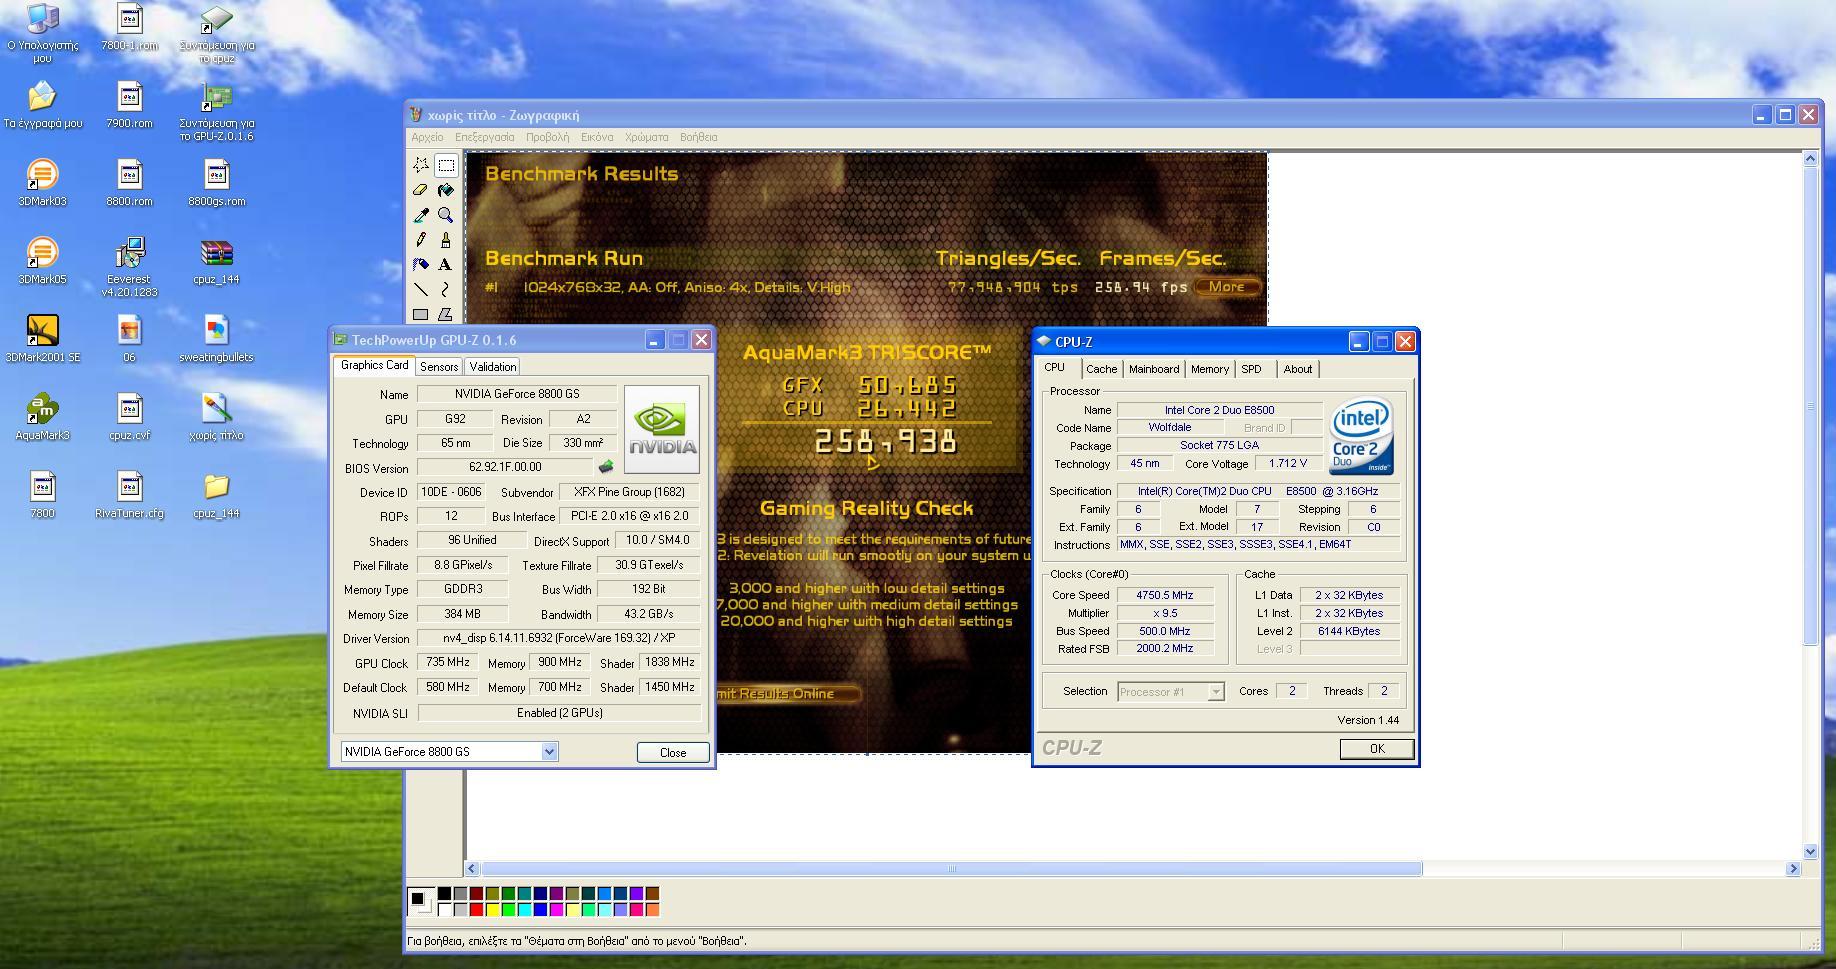The width and height of the screenshot is (1836, 969).
Task: Select the Free-Form Select tool in Paint
Action: pyautogui.click(x=421, y=165)
